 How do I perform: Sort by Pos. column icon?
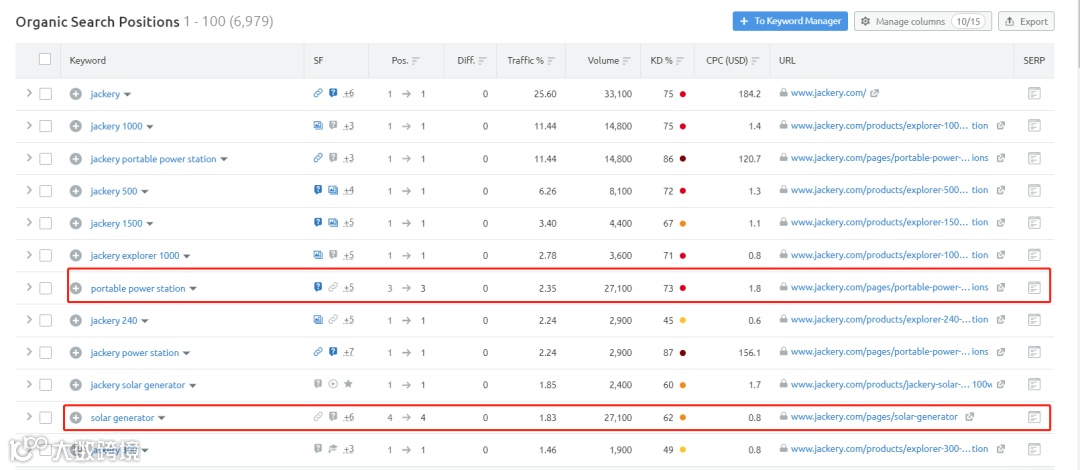[416, 61]
